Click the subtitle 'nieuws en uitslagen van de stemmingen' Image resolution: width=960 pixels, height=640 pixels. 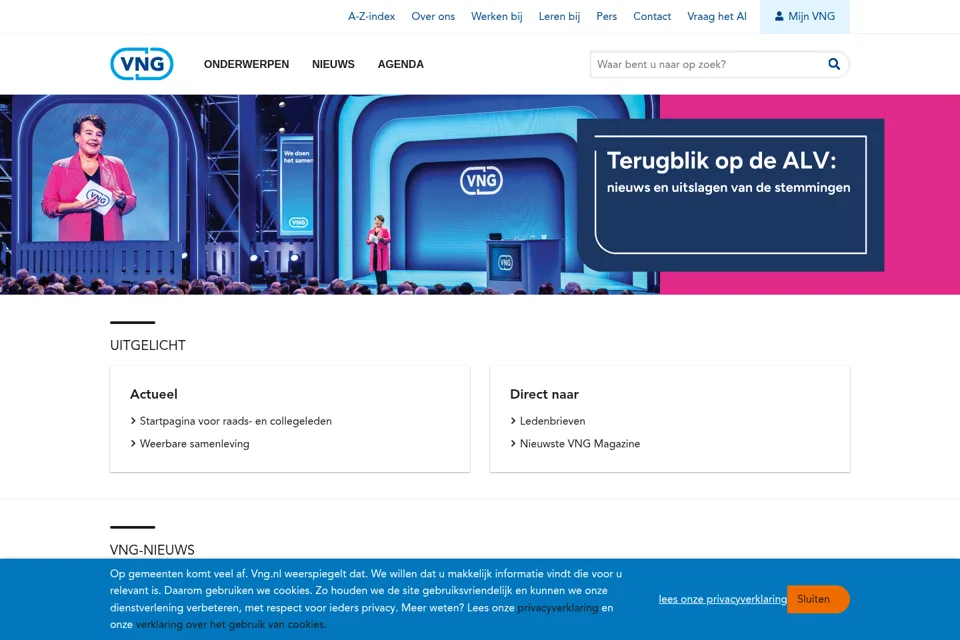coord(729,188)
